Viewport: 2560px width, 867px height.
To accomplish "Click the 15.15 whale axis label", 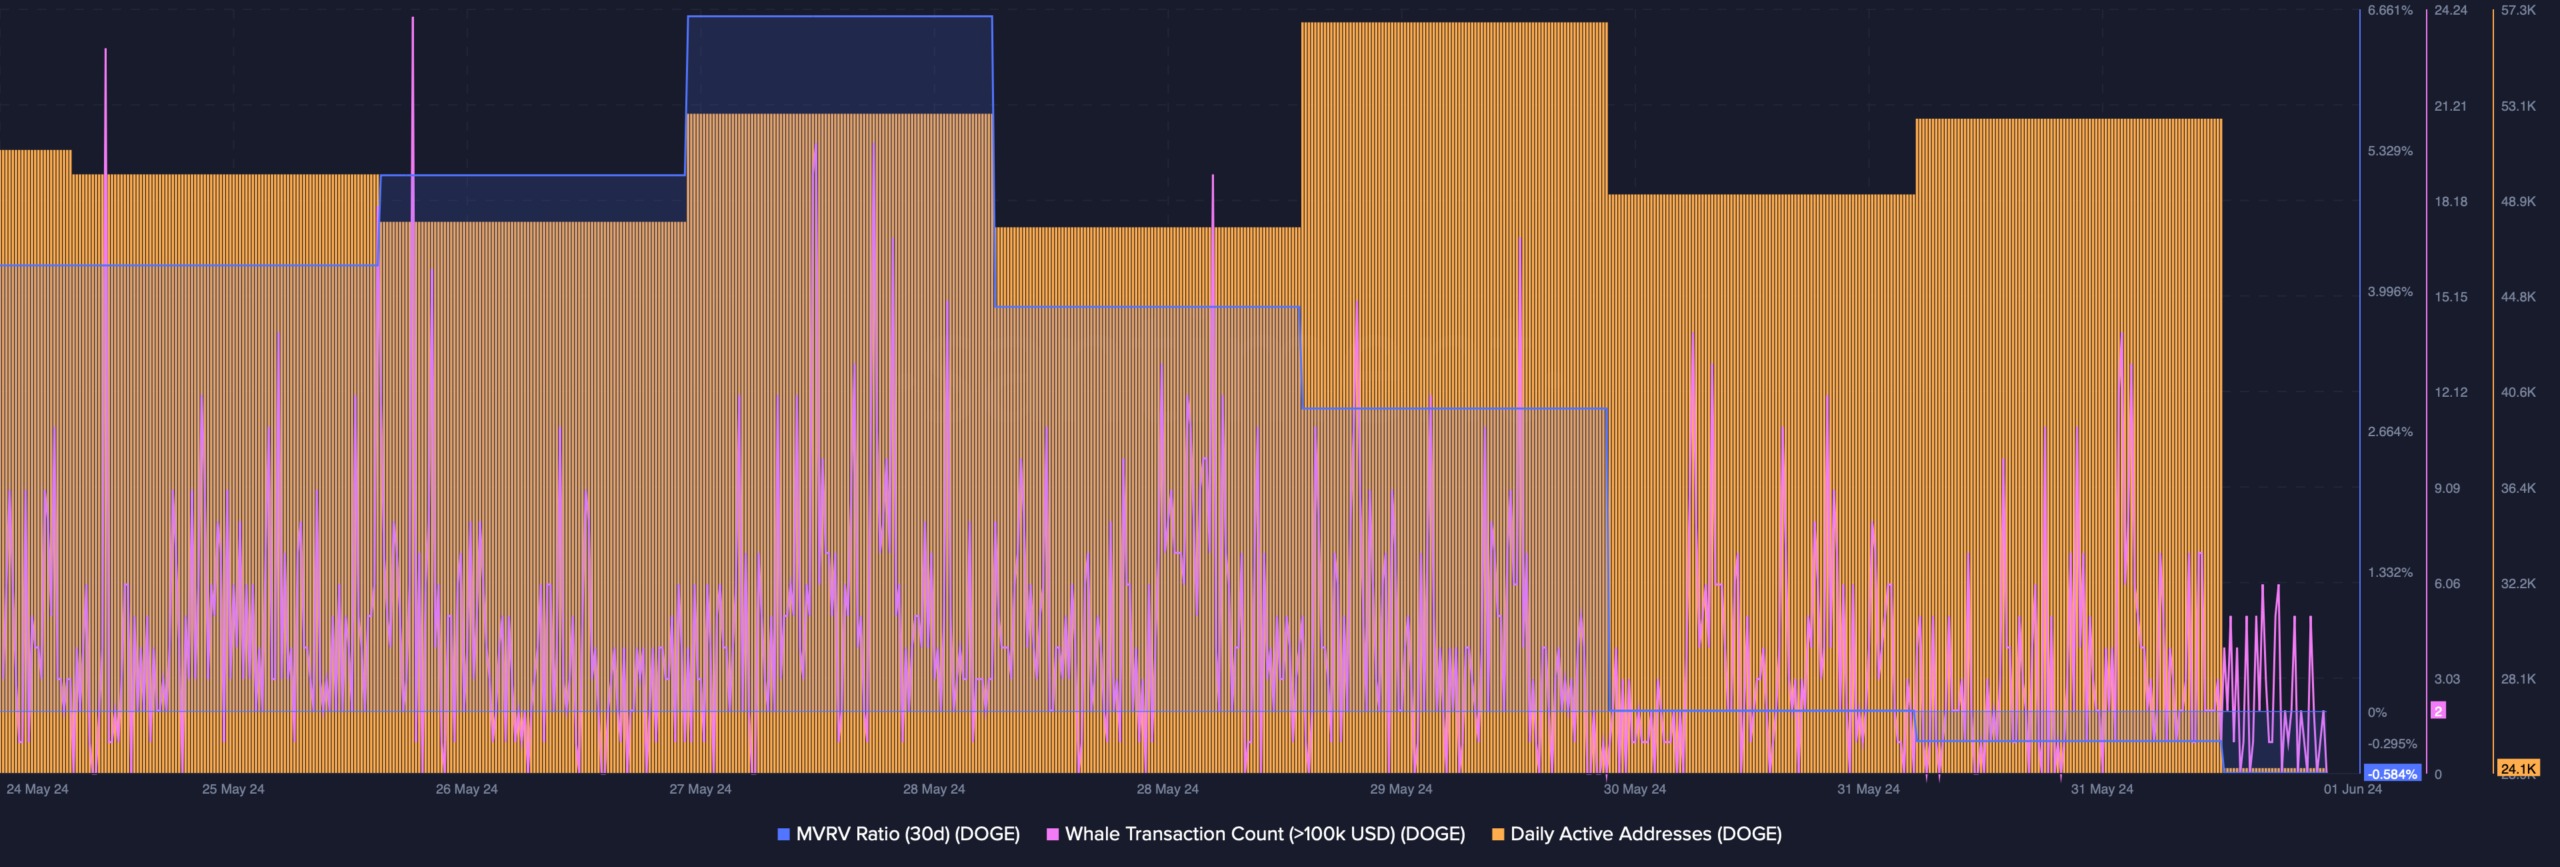I will point(2450,297).
